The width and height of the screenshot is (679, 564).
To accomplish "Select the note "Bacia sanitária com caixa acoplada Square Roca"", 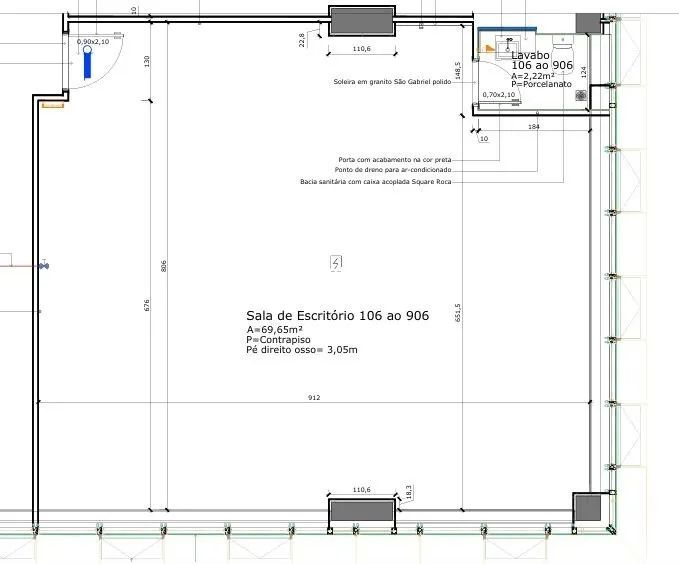I will tap(376, 182).
